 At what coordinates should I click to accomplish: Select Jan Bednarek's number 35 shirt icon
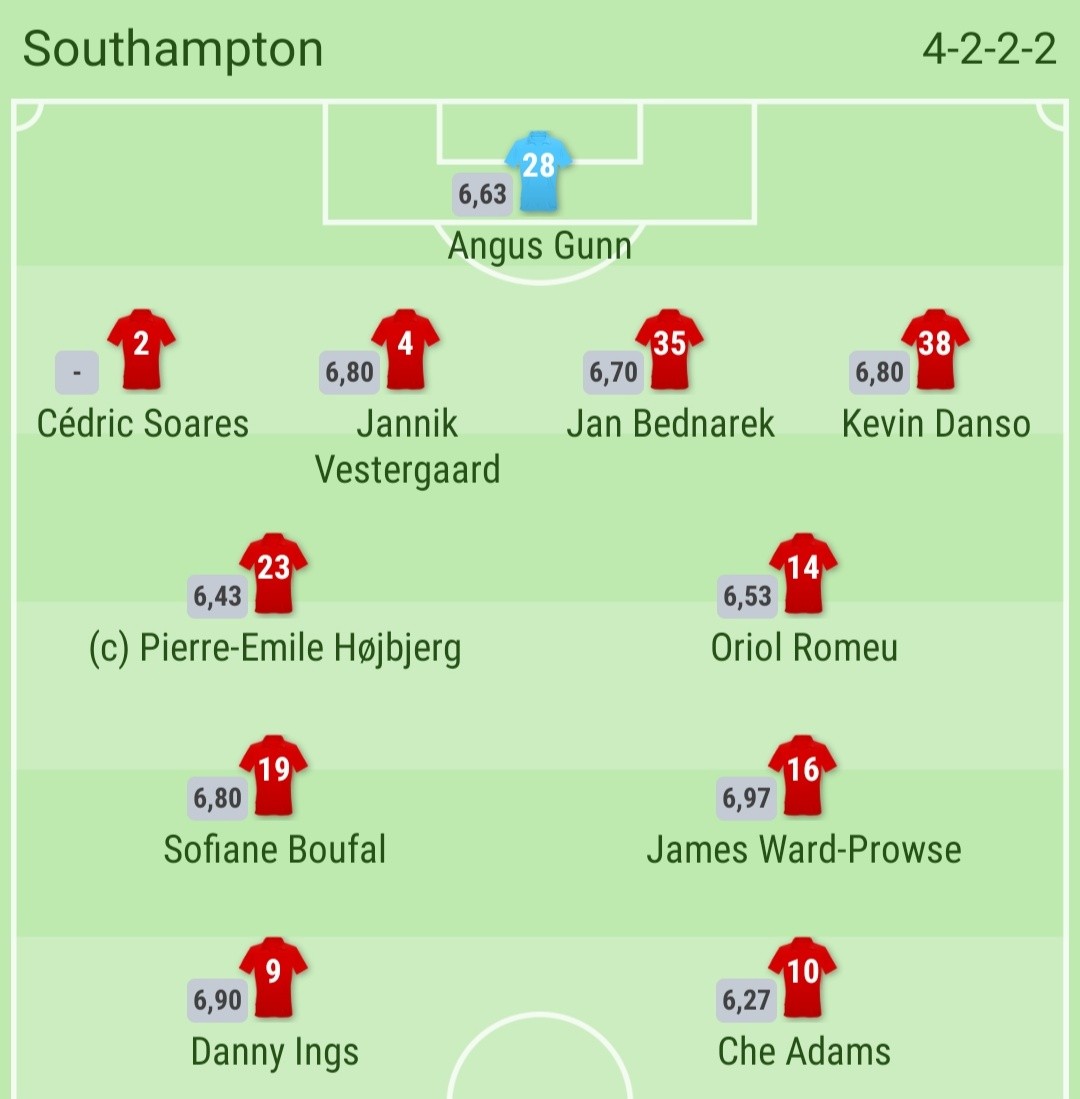(668, 350)
